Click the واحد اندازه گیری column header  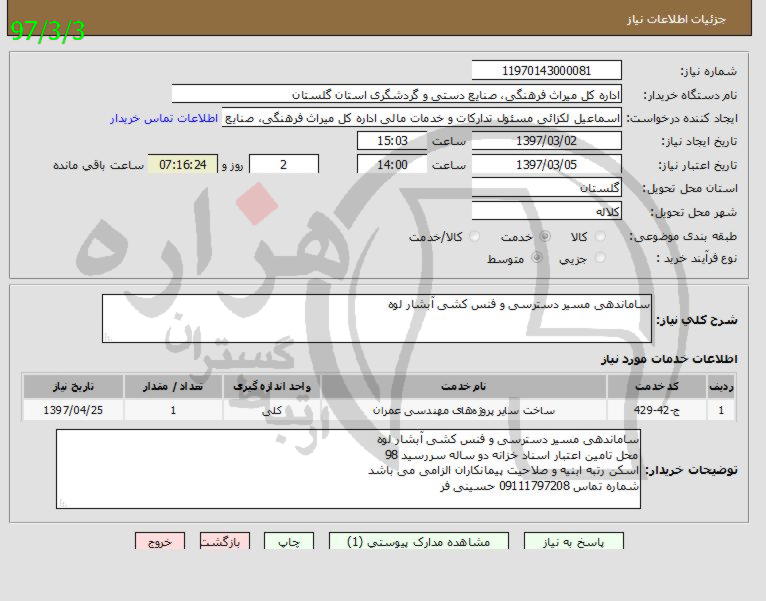point(272,386)
